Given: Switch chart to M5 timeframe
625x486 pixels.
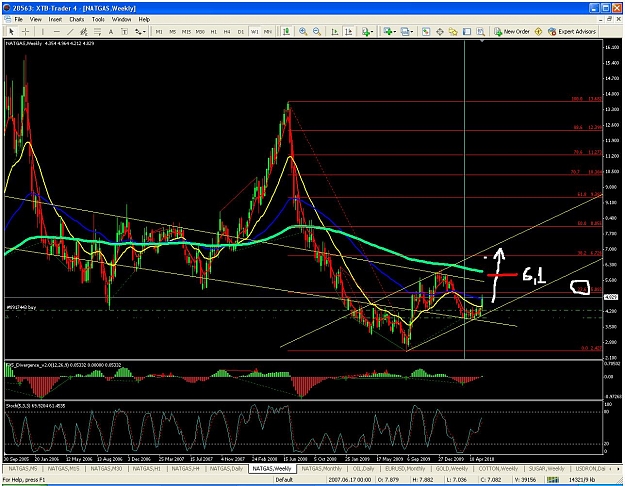Looking at the screenshot, I should coord(172,31).
